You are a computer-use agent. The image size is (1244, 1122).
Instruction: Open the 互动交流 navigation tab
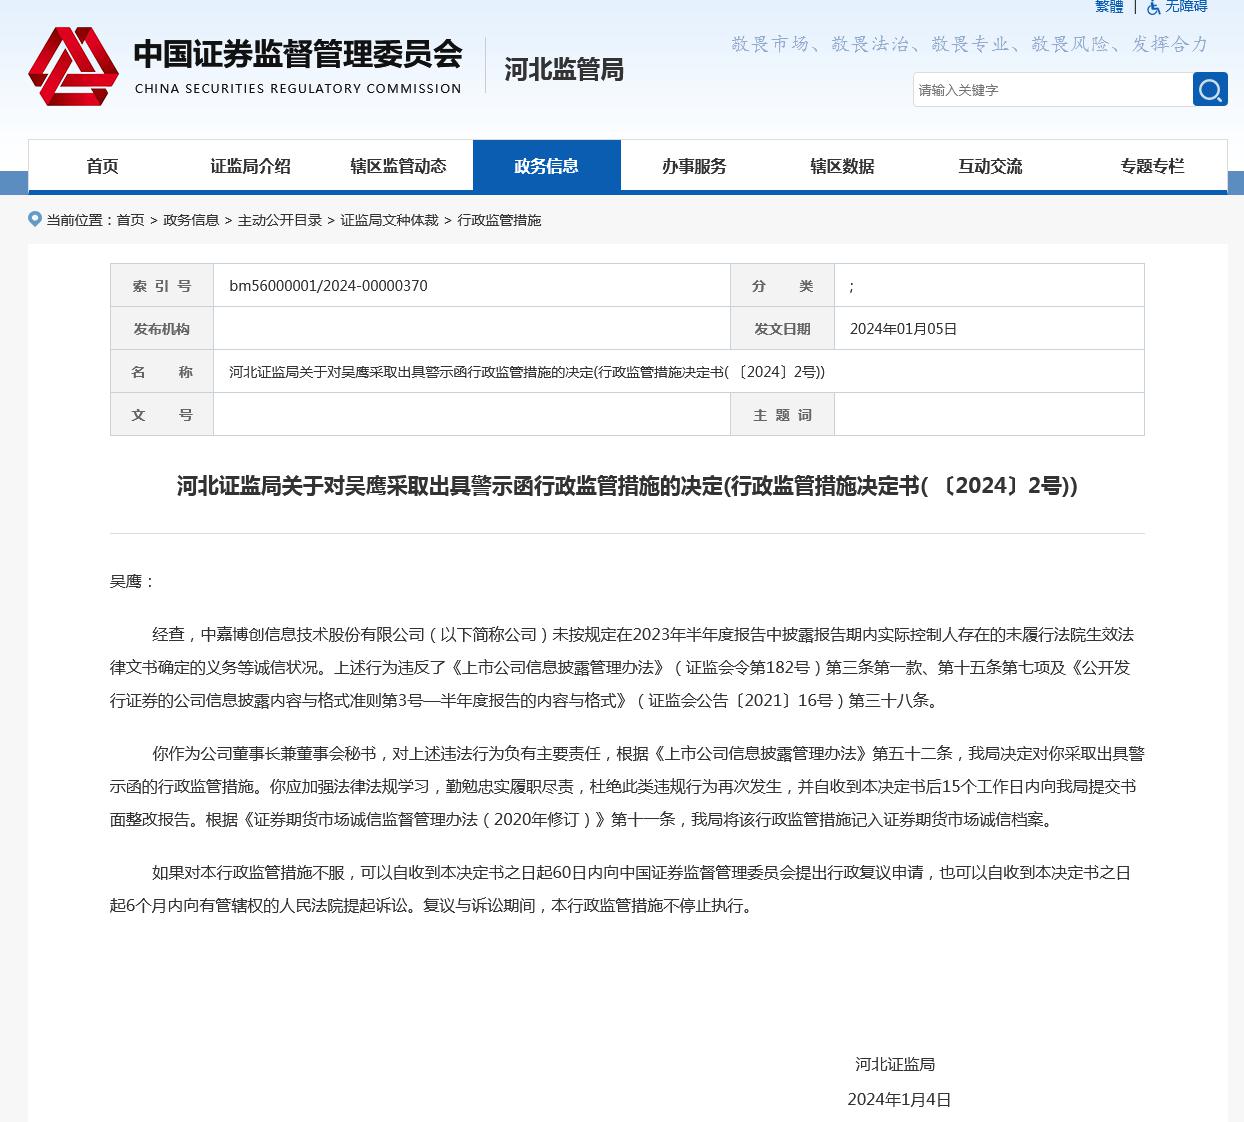click(990, 166)
